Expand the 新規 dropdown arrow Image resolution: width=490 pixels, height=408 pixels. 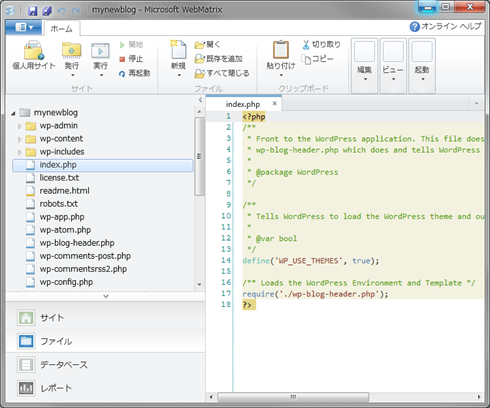[x=179, y=75]
